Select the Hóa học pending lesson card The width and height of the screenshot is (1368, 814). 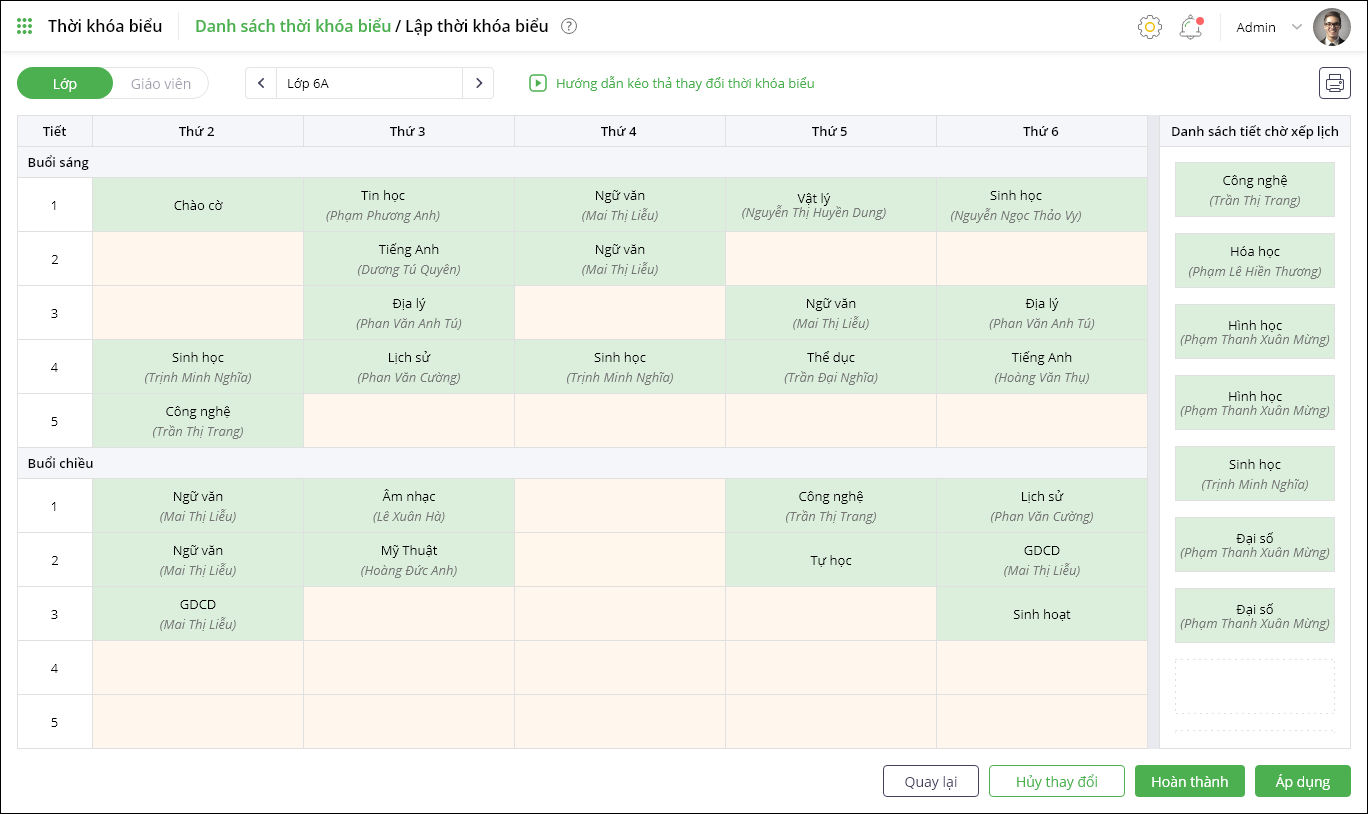1254,261
